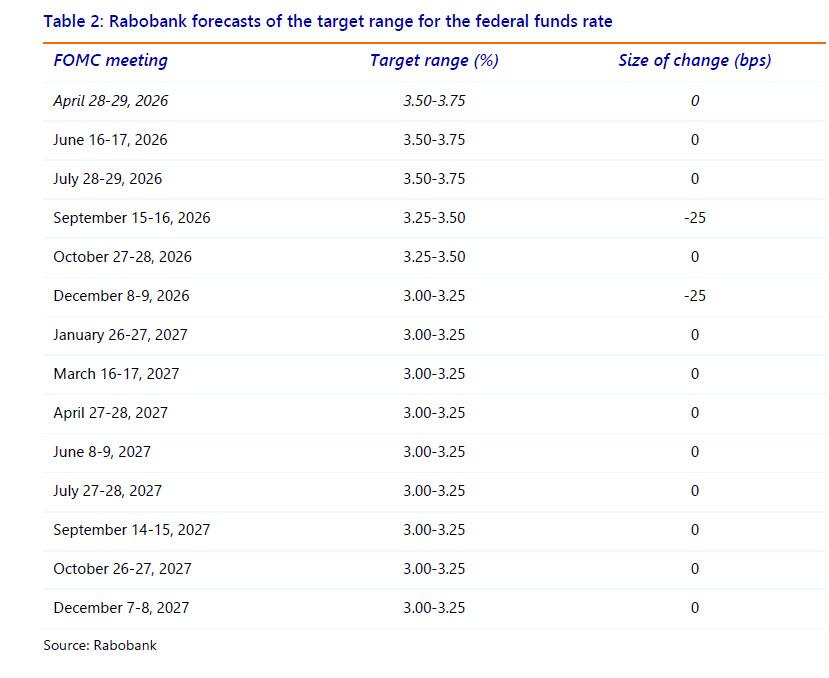Click the -25 change for December 2026
The width and height of the screenshot is (829, 678).
coord(694,296)
